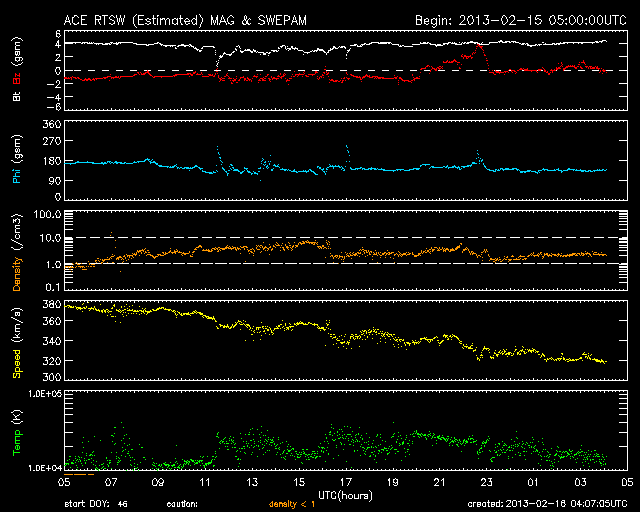Click the '6' tick on the Bt Bz axis
640x512 pixels.
click(x=58, y=33)
